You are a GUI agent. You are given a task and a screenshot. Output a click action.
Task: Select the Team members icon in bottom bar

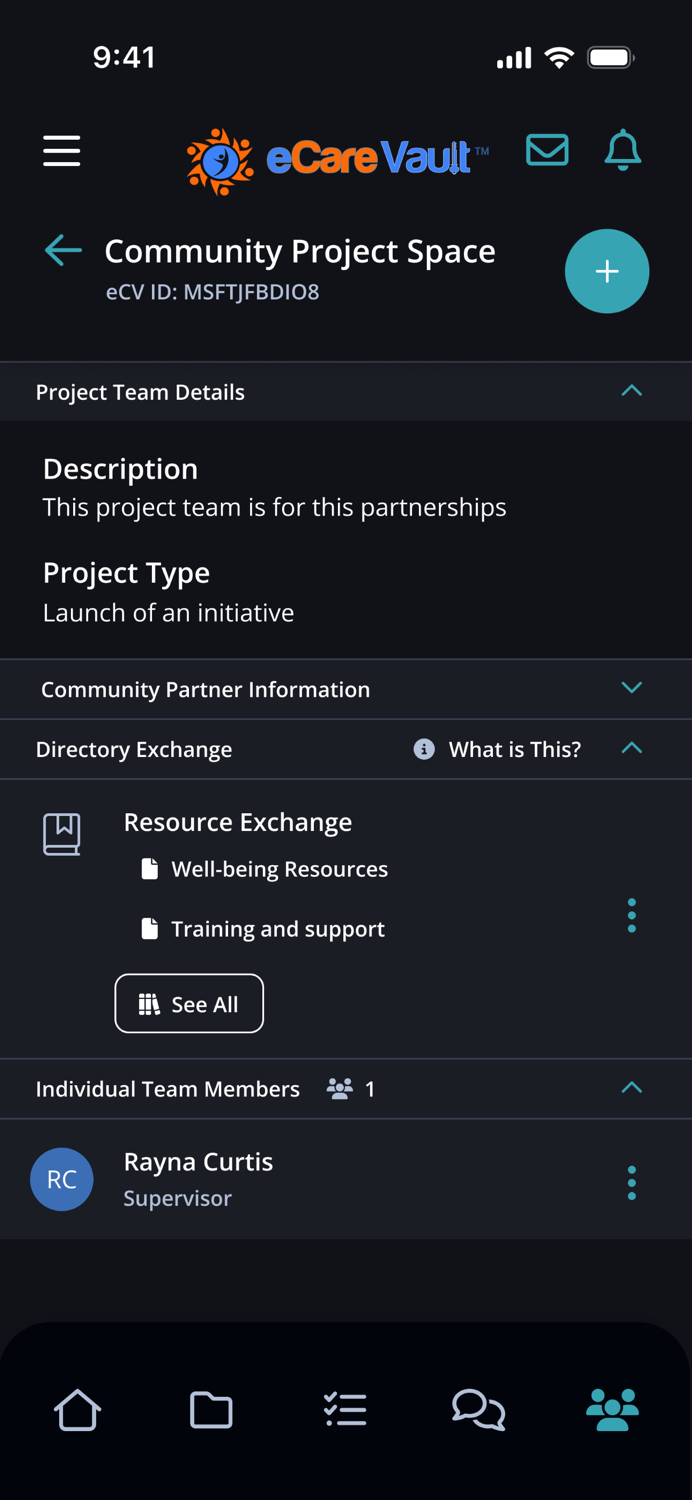click(x=612, y=1409)
